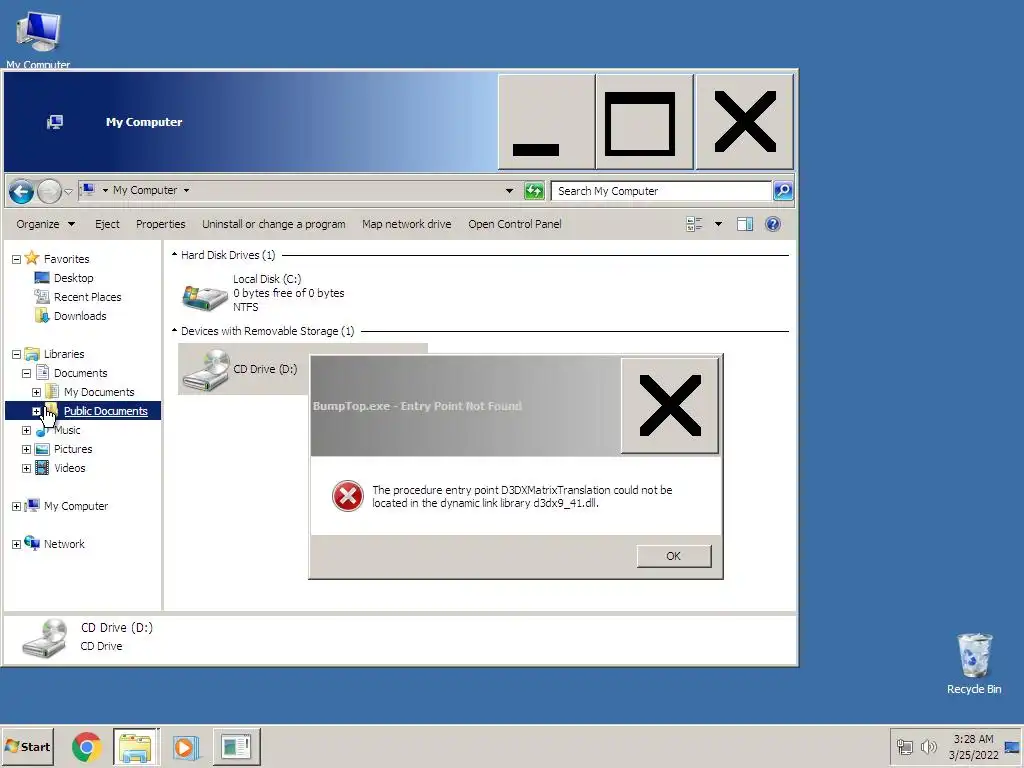This screenshot has height=768, width=1024.
Task: Expand the Videos library node
Action: pos(26,468)
